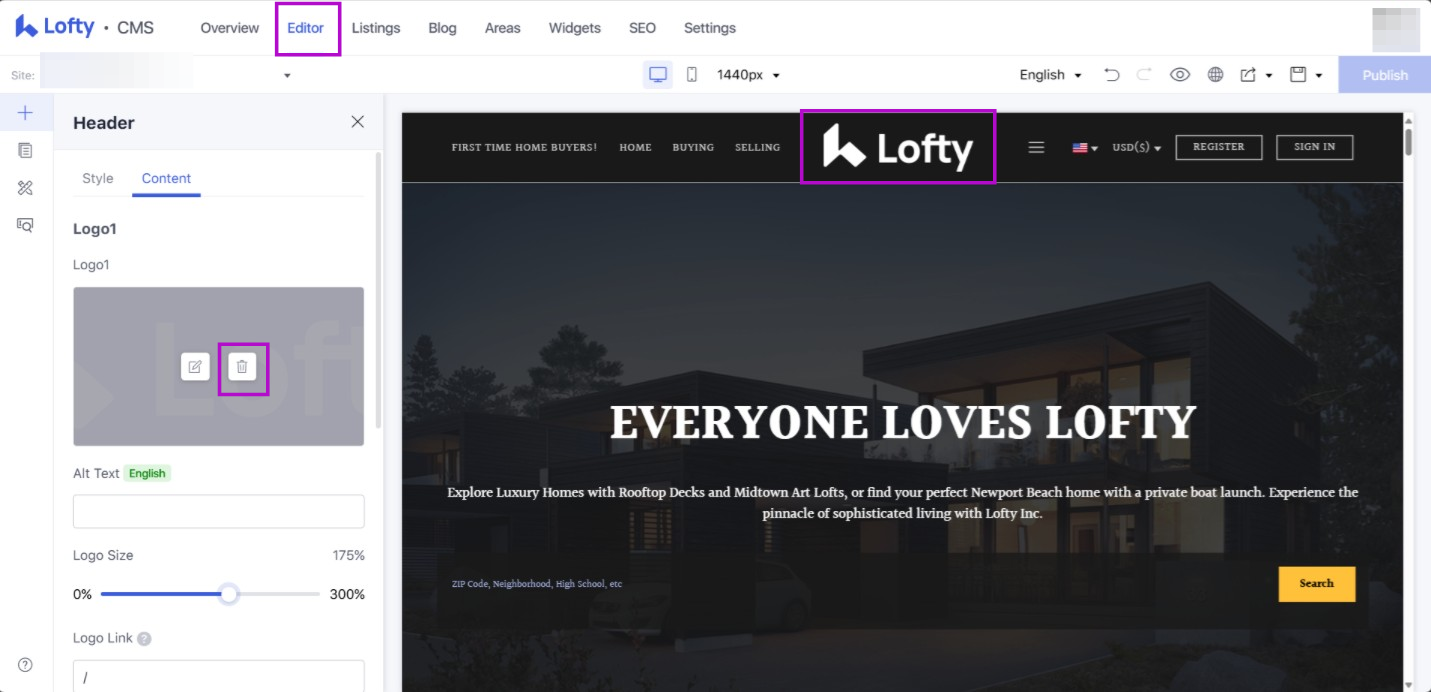This screenshot has width=1431, height=692.
Task: Click the edit icon on Logo1 image
Action: point(195,367)
